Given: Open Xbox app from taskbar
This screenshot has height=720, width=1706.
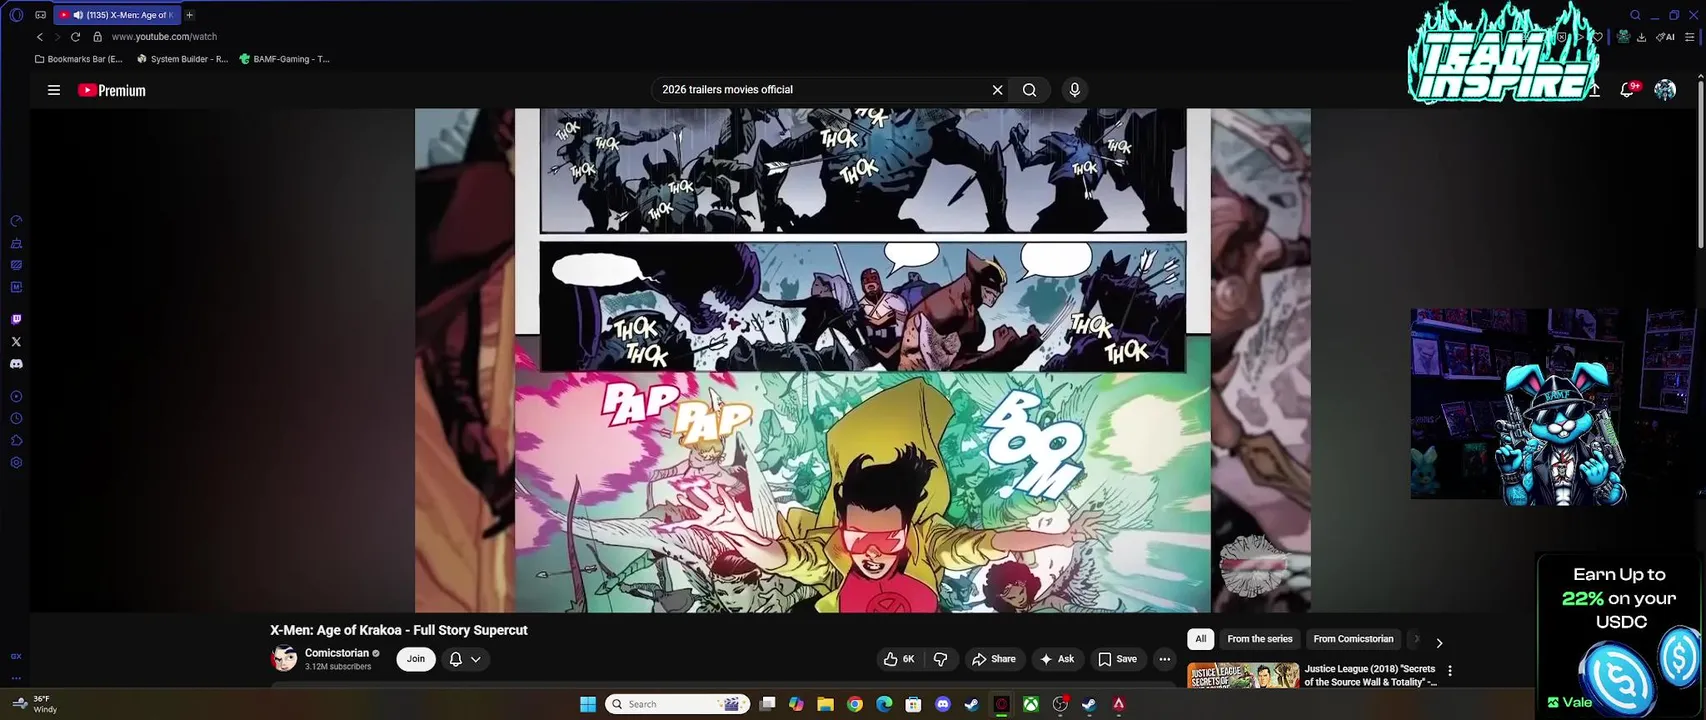Looking at the screenshot, I should click(x=1030, y=704).
